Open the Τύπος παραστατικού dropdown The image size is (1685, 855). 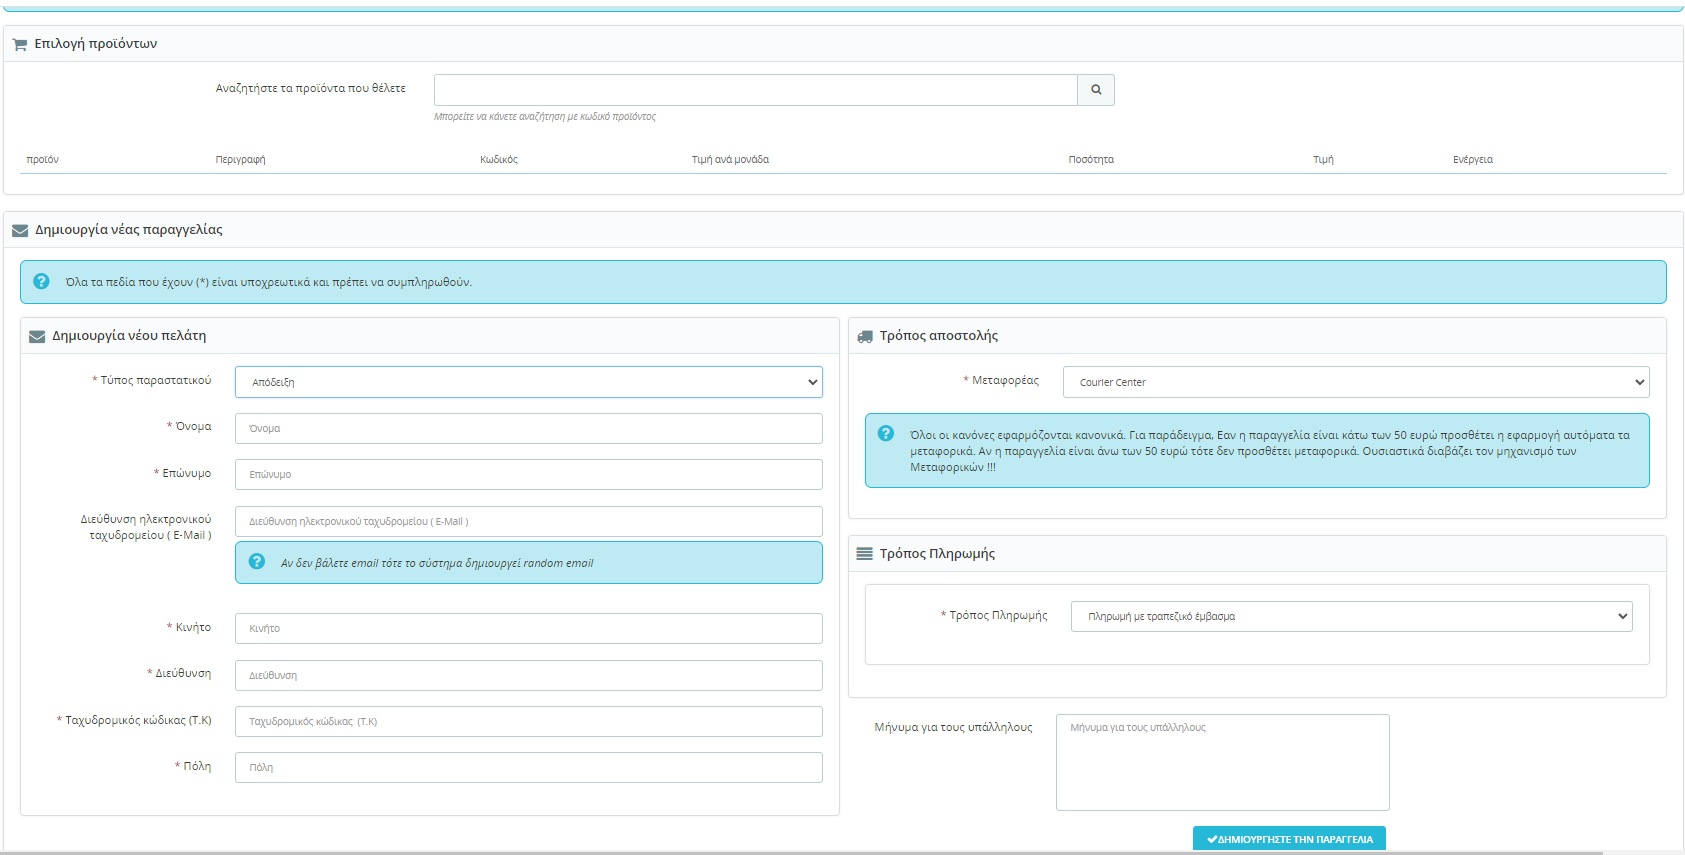(528, 382)
